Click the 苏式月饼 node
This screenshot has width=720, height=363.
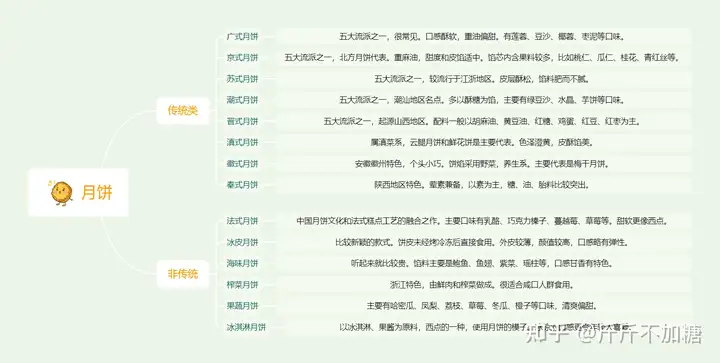tap(242, 79)
